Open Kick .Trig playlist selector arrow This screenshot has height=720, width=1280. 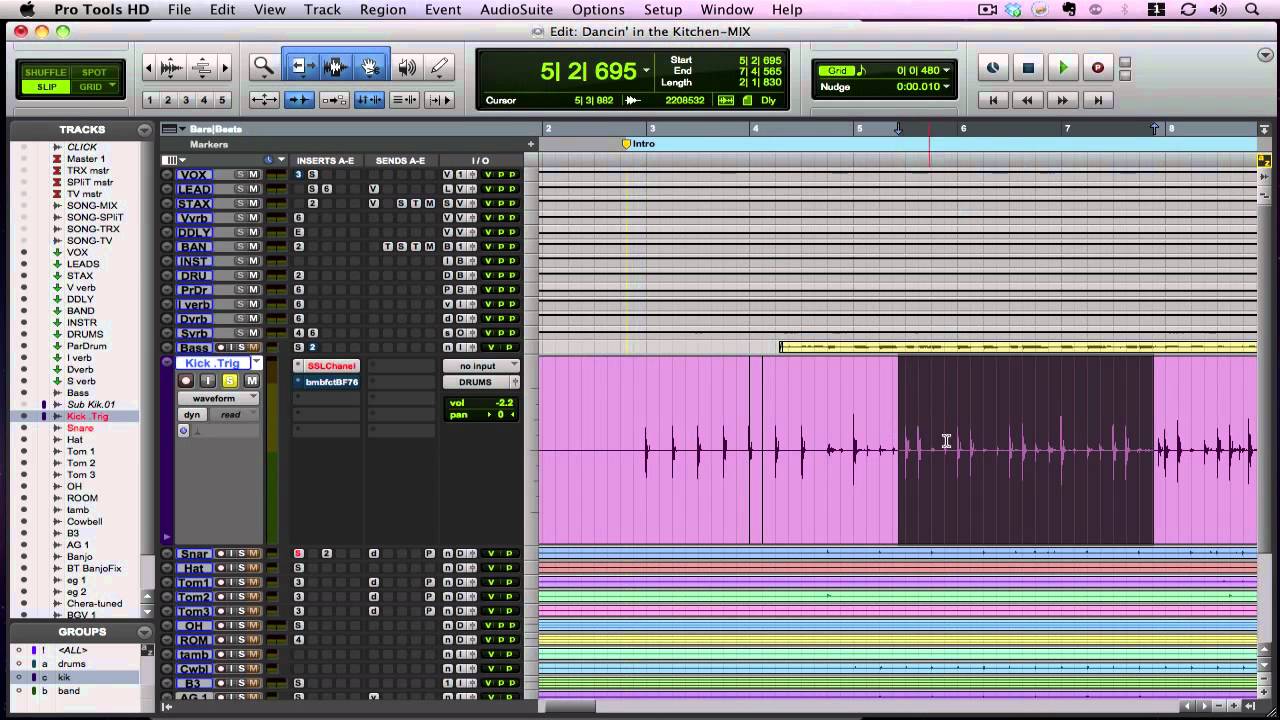pos(256,362)
